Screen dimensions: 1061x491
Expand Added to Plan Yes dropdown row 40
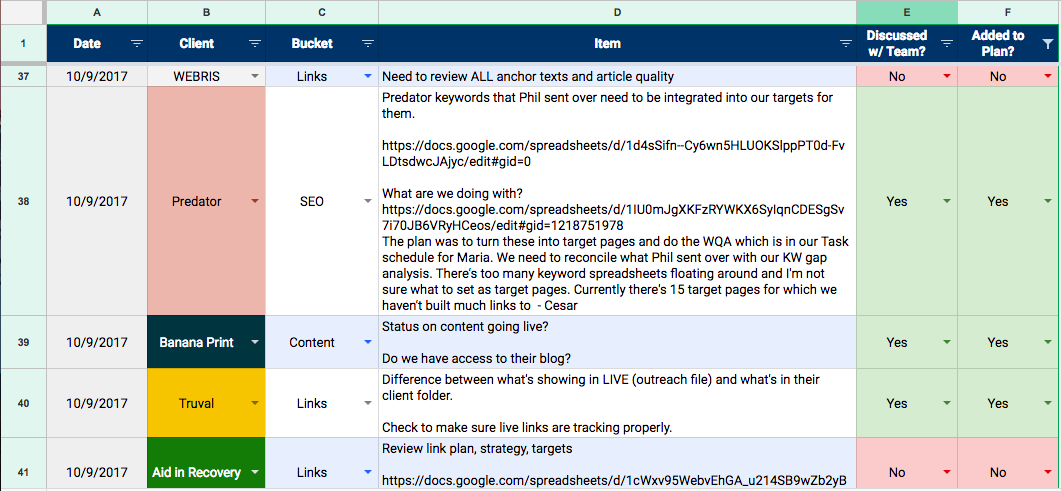click(x=1048, y=403)
